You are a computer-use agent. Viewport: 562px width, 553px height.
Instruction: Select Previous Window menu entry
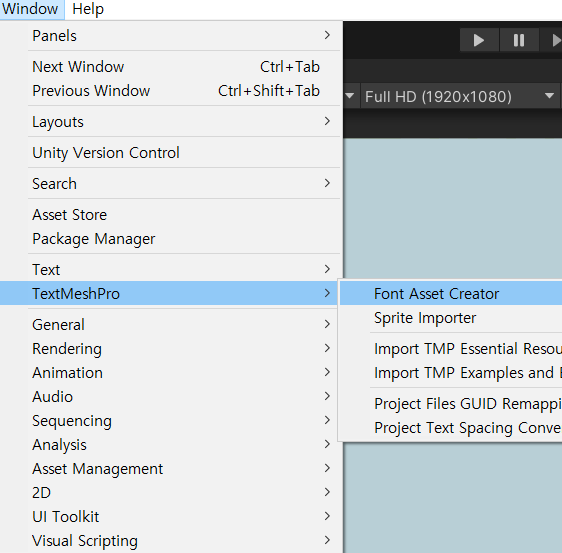(x=170, y=91)
